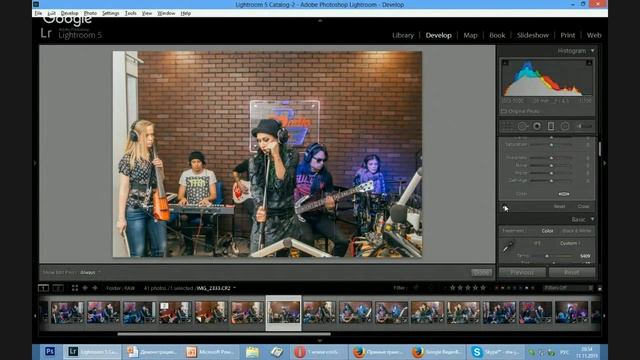Collapse the filmstrip with bottom arrow

coord(320,340)
